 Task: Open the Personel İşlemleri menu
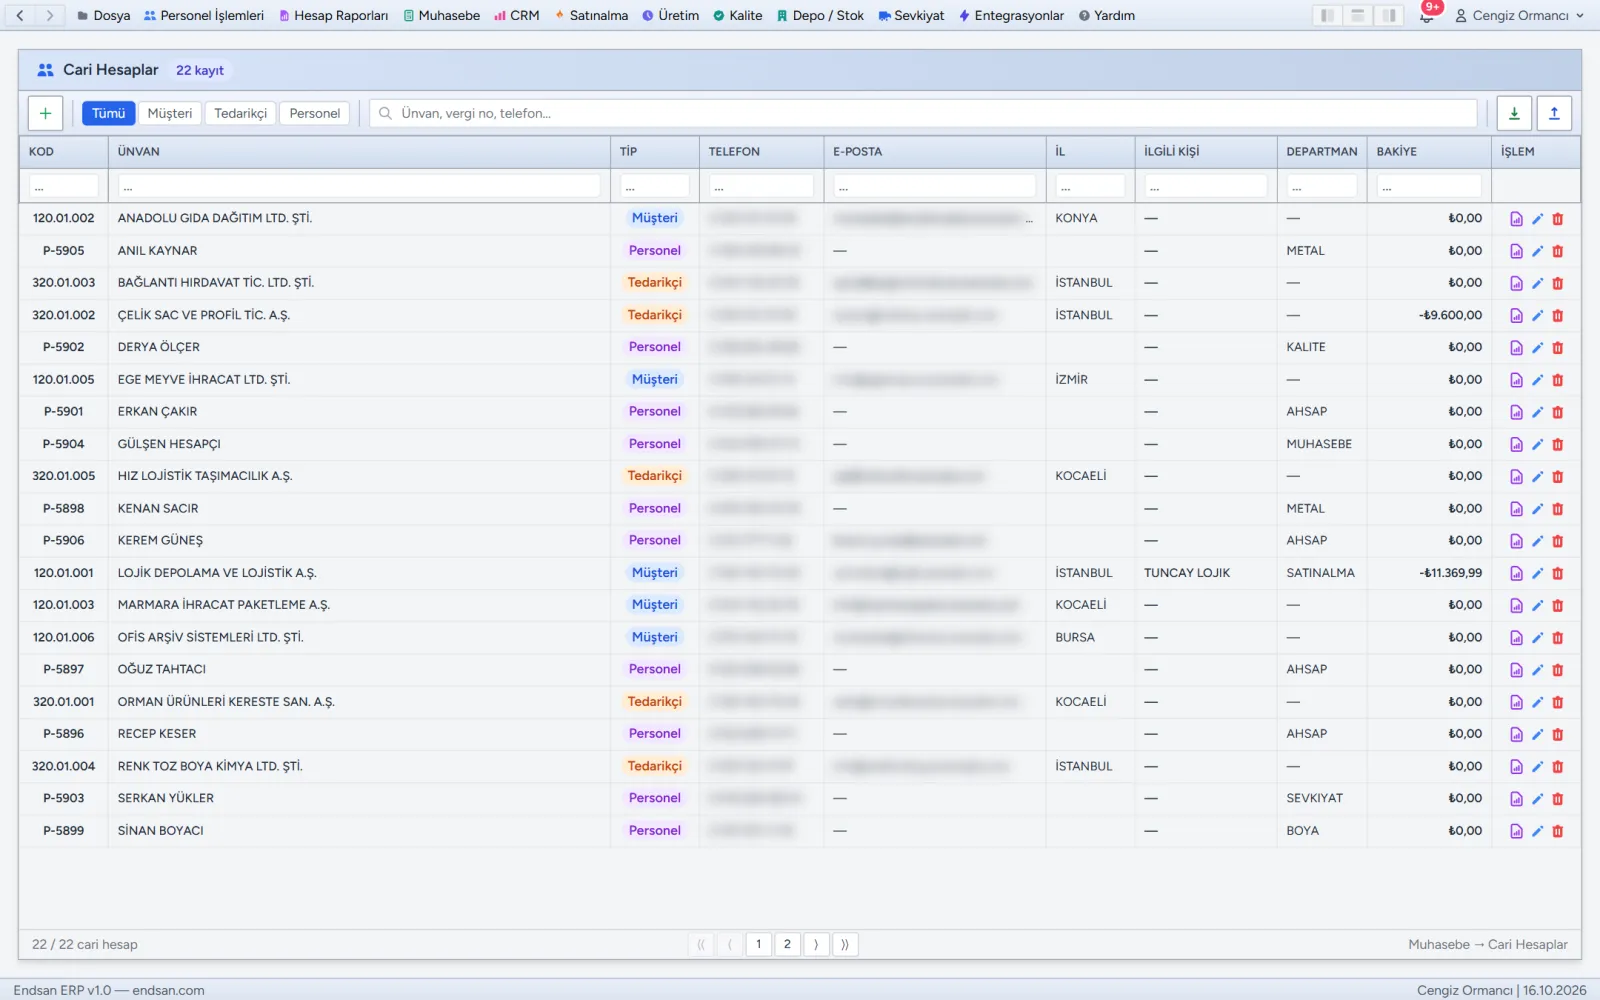click(204, 15)
